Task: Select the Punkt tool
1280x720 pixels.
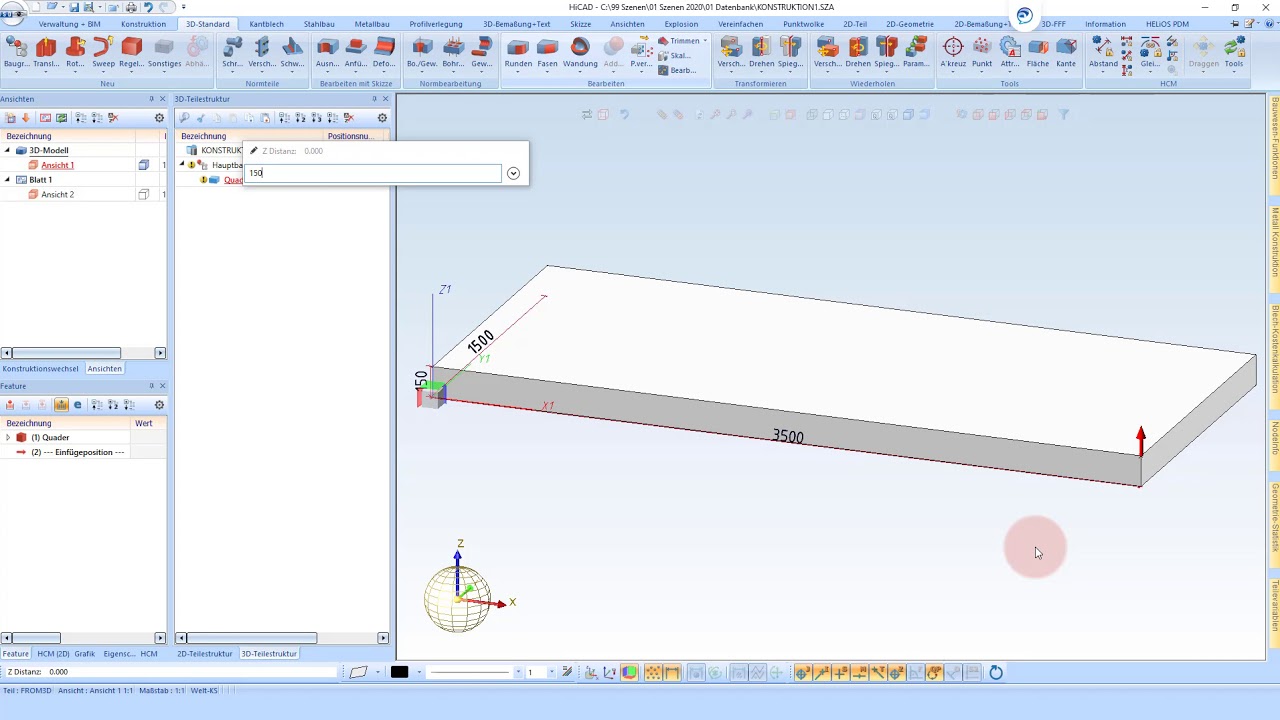Action: [982, 52]
